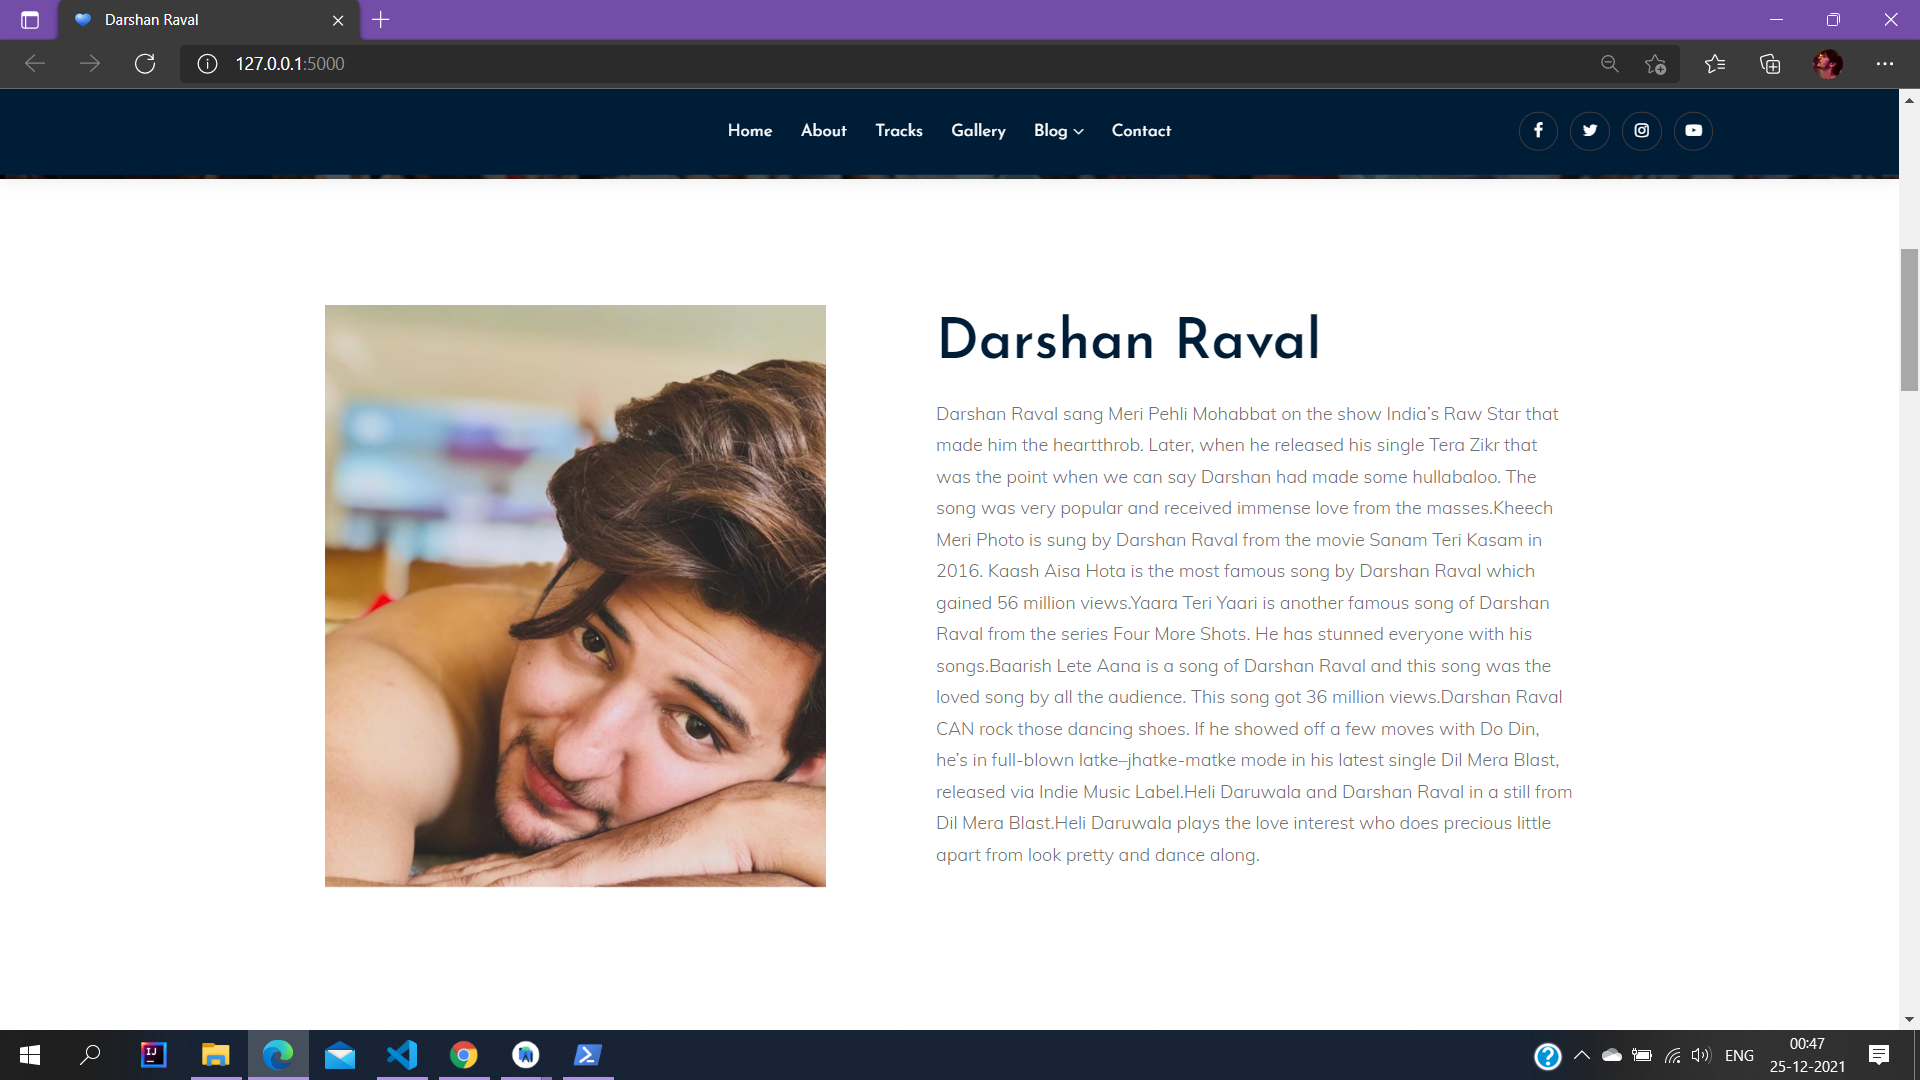Open the Collections icon in toolbar
The height and width of the screenshot is (1080, 1920).
pyautogui.click(x=1770, y=64)
